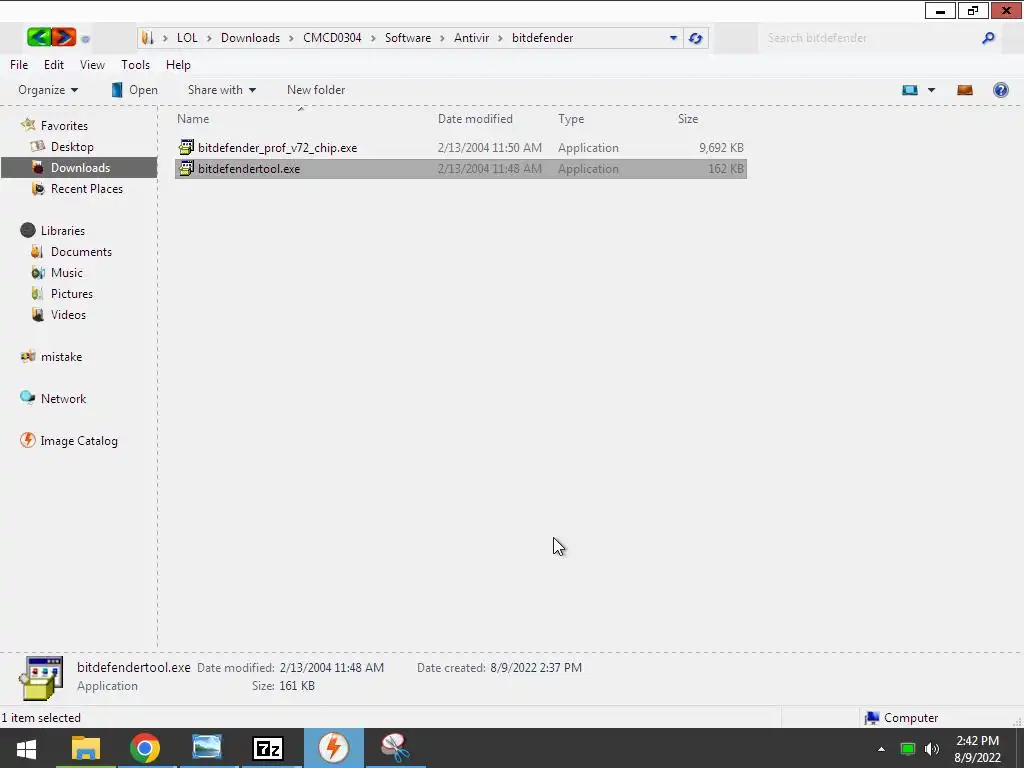Expand the chevron after Antivir in breadcrumb
This screenshot has width=1024, height=768.
500,38
